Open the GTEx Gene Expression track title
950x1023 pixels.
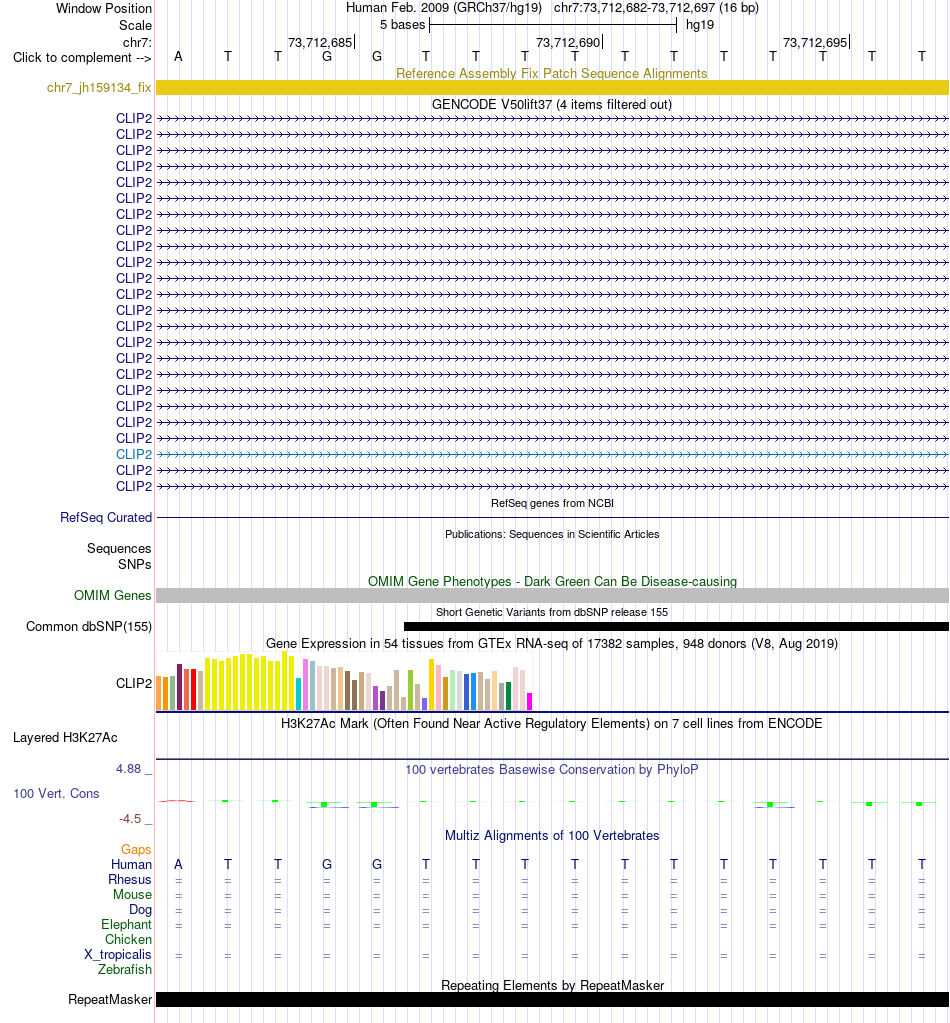coord(552,643)
